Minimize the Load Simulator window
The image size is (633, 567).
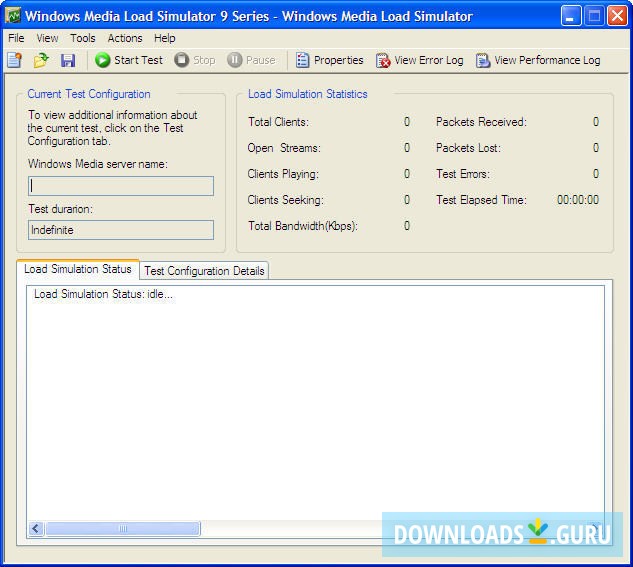coord(571,16)
